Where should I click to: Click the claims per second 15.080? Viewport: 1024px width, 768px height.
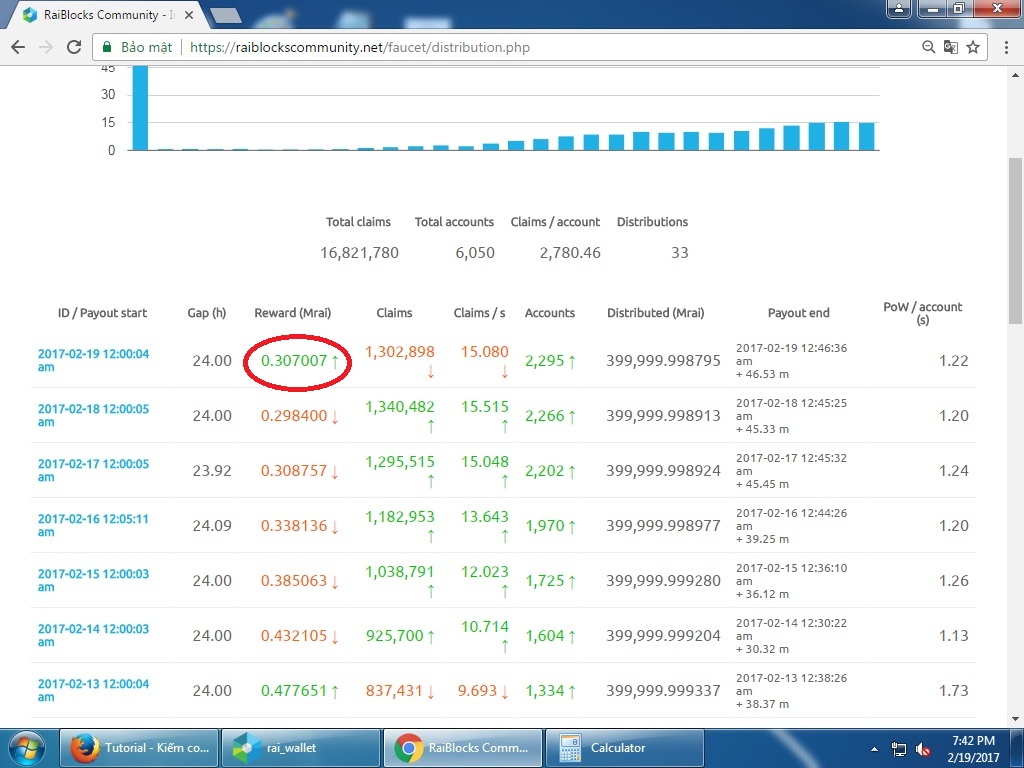click(485, 351)
